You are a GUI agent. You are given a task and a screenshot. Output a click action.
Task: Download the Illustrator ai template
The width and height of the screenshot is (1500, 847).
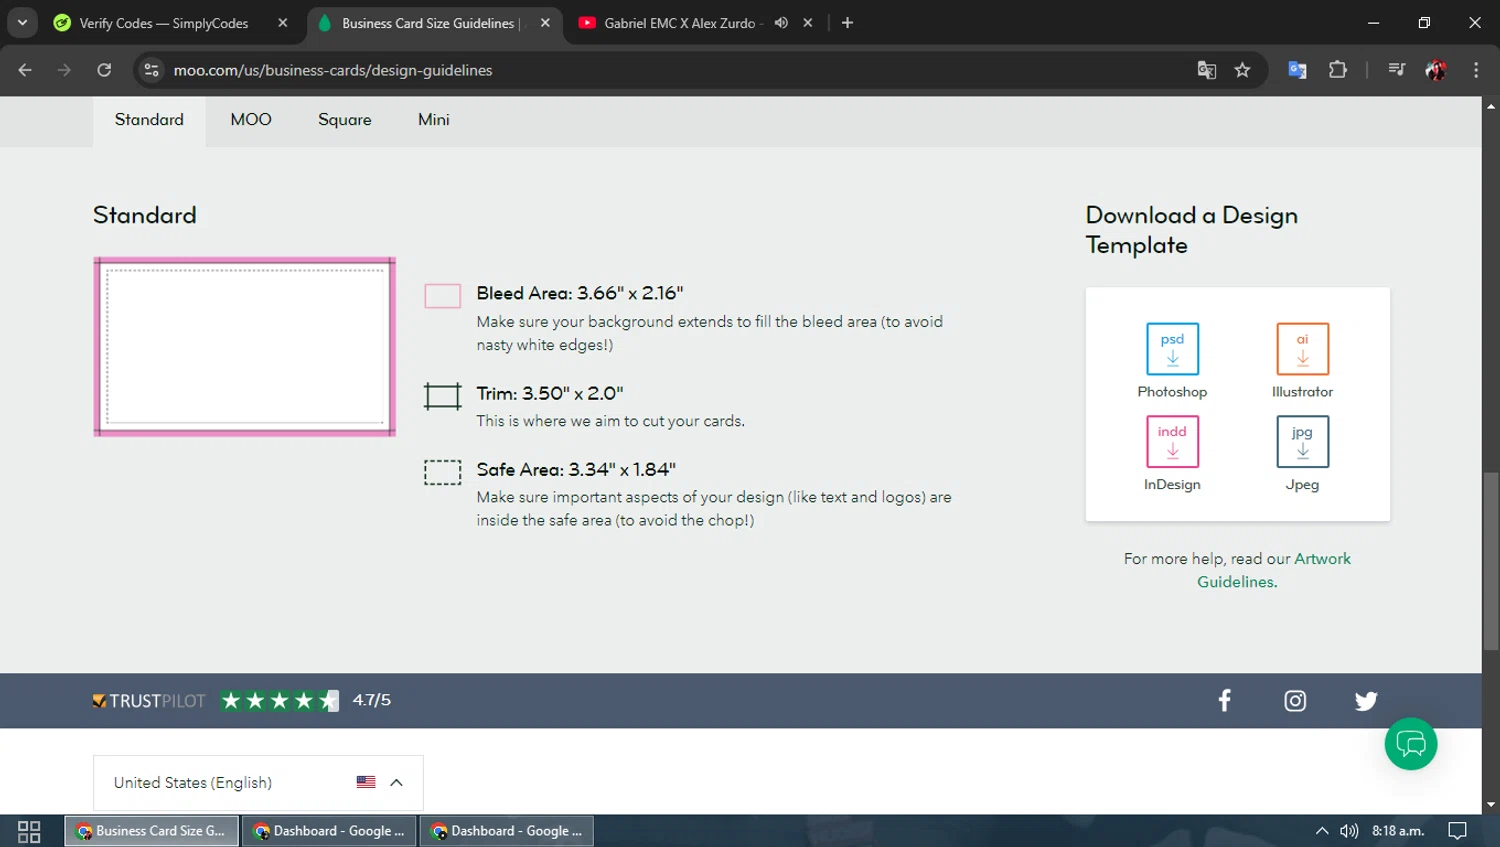point(1302,349)
